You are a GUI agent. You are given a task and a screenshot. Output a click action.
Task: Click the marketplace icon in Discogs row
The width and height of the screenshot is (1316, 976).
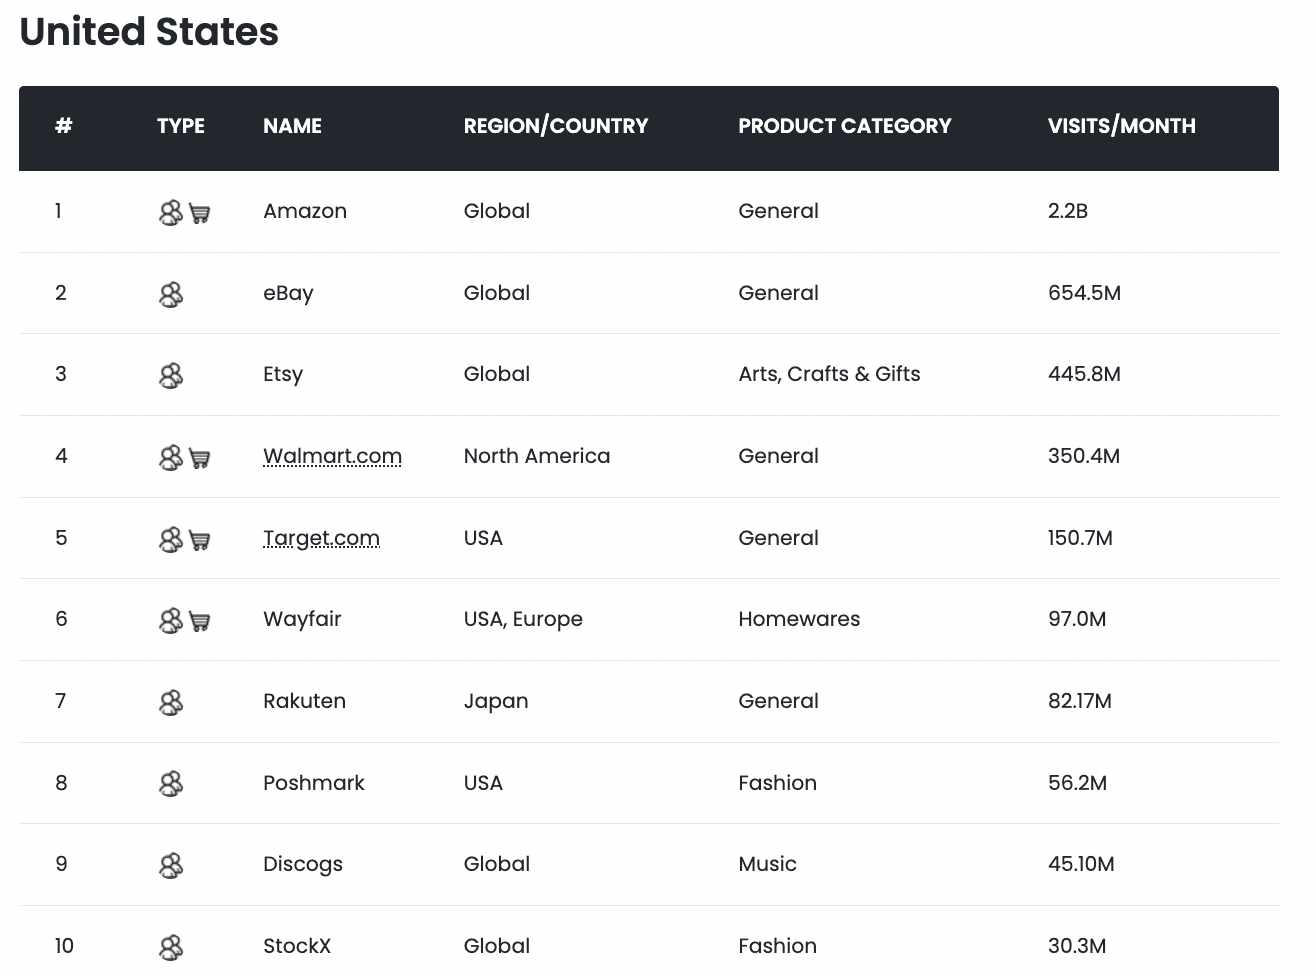171,865
